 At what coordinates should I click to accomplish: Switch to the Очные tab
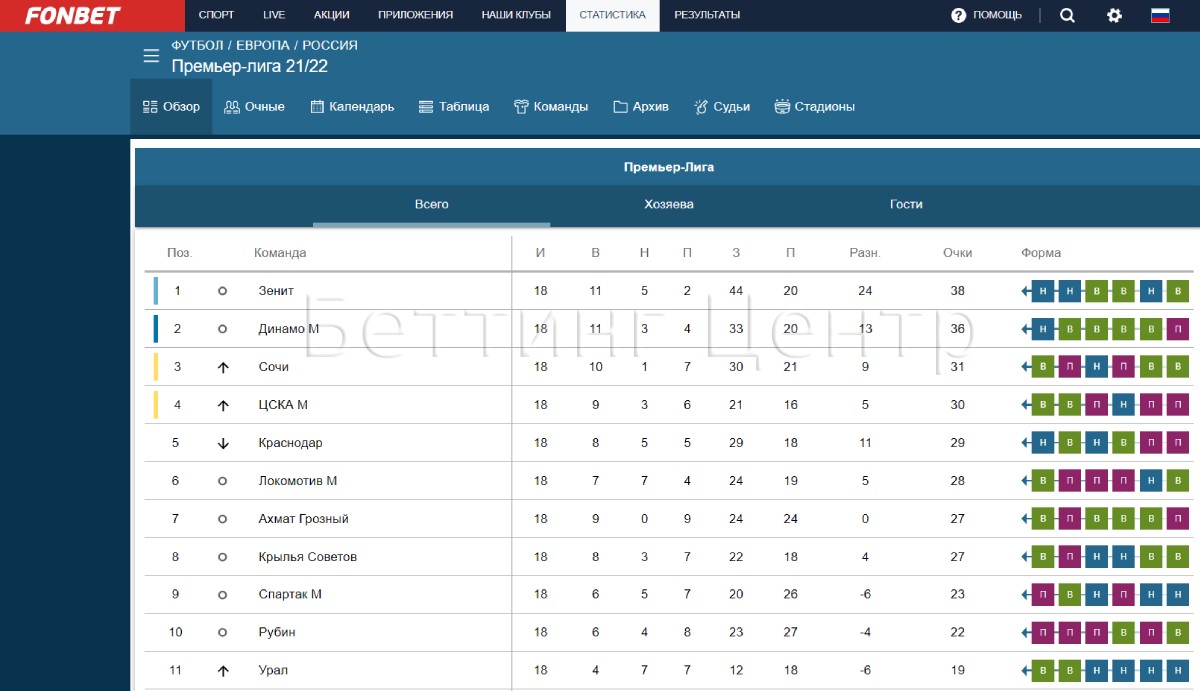(x=254, y=107)
